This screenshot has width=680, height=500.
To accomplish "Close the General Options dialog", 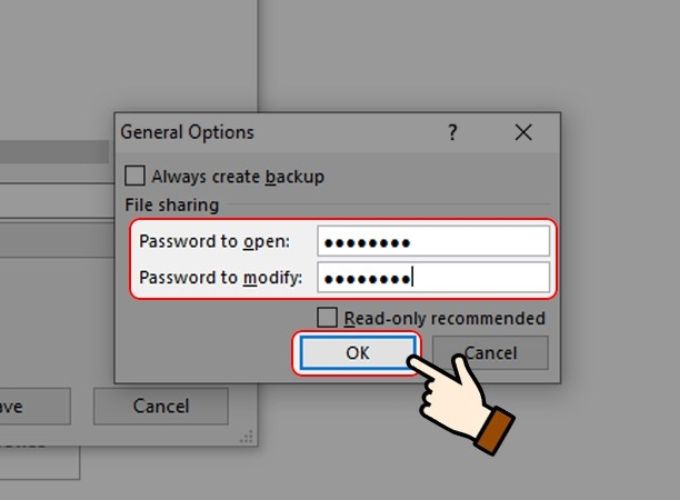I will pos(523,132).
